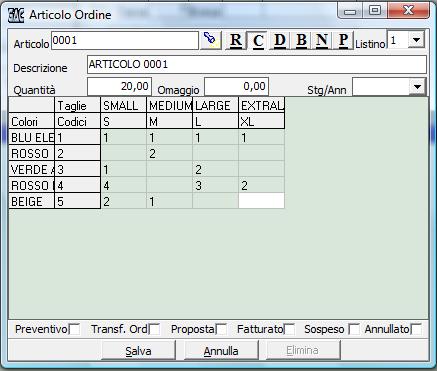Focus the Descrizione text field
This screenshot has height=371, width=437.
point(257,64)
